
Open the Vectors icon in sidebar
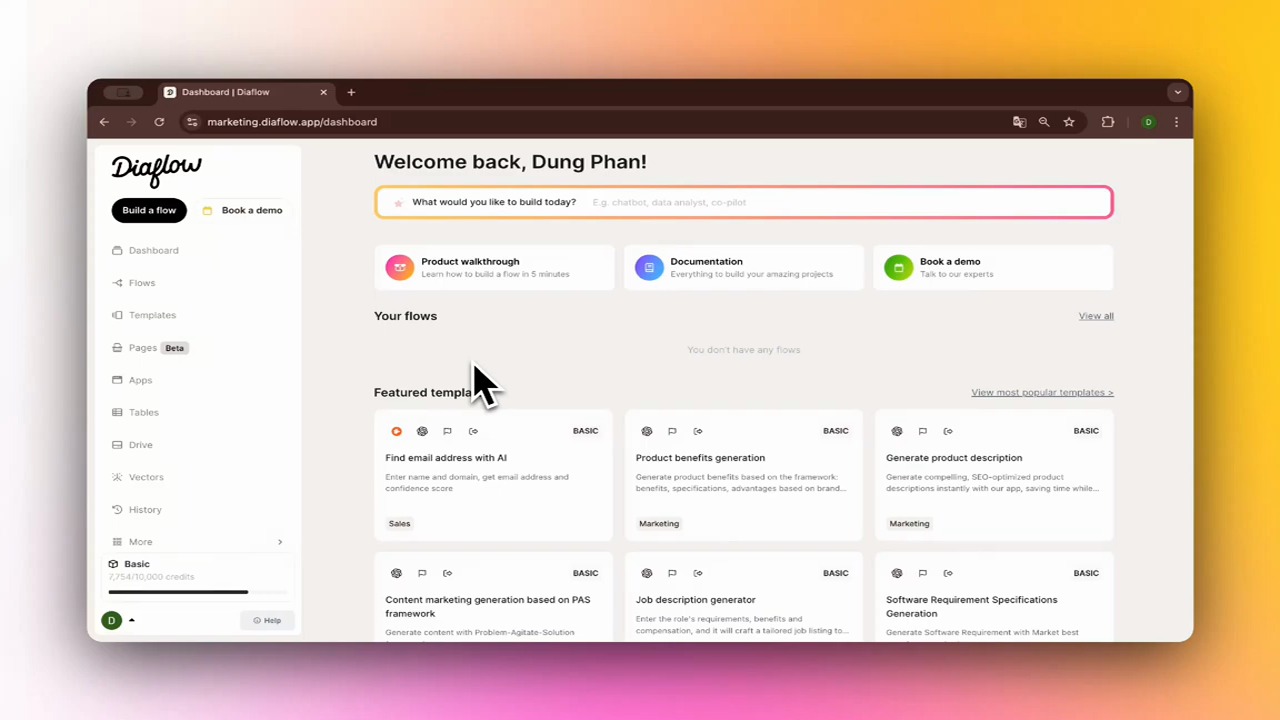click(117, 477)
